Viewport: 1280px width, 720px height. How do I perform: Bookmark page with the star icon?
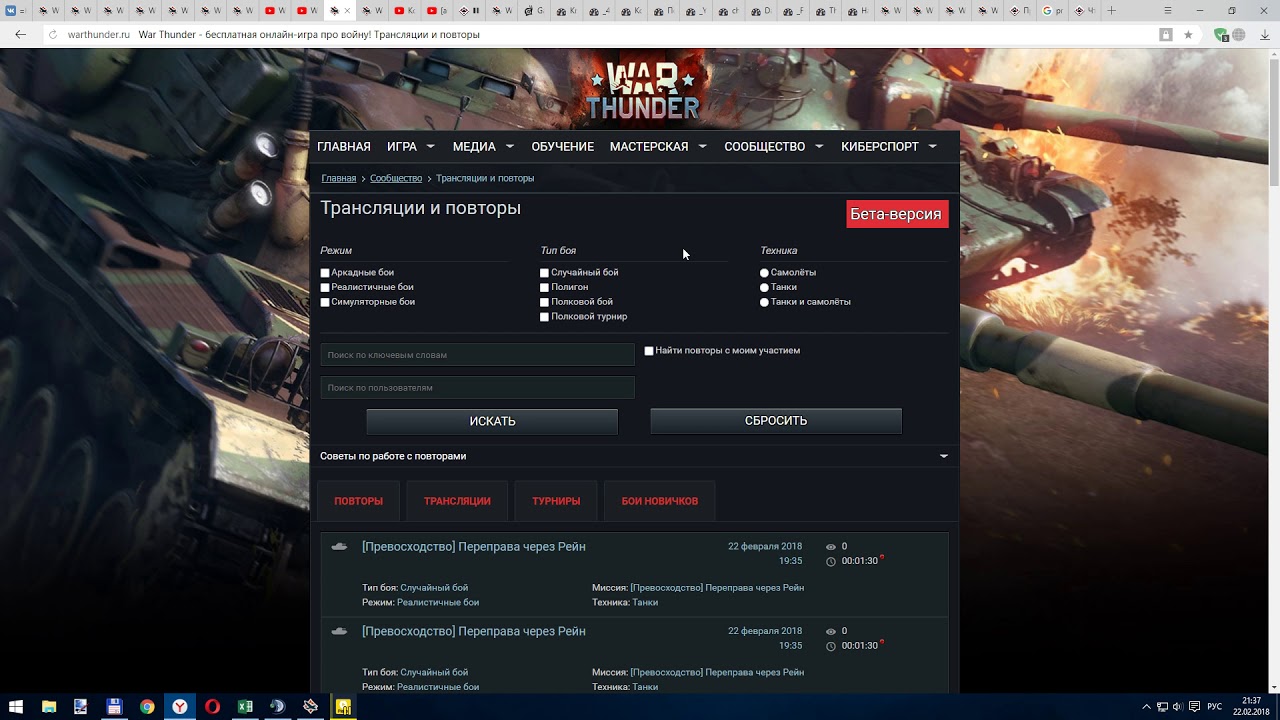click(1188, 34)
